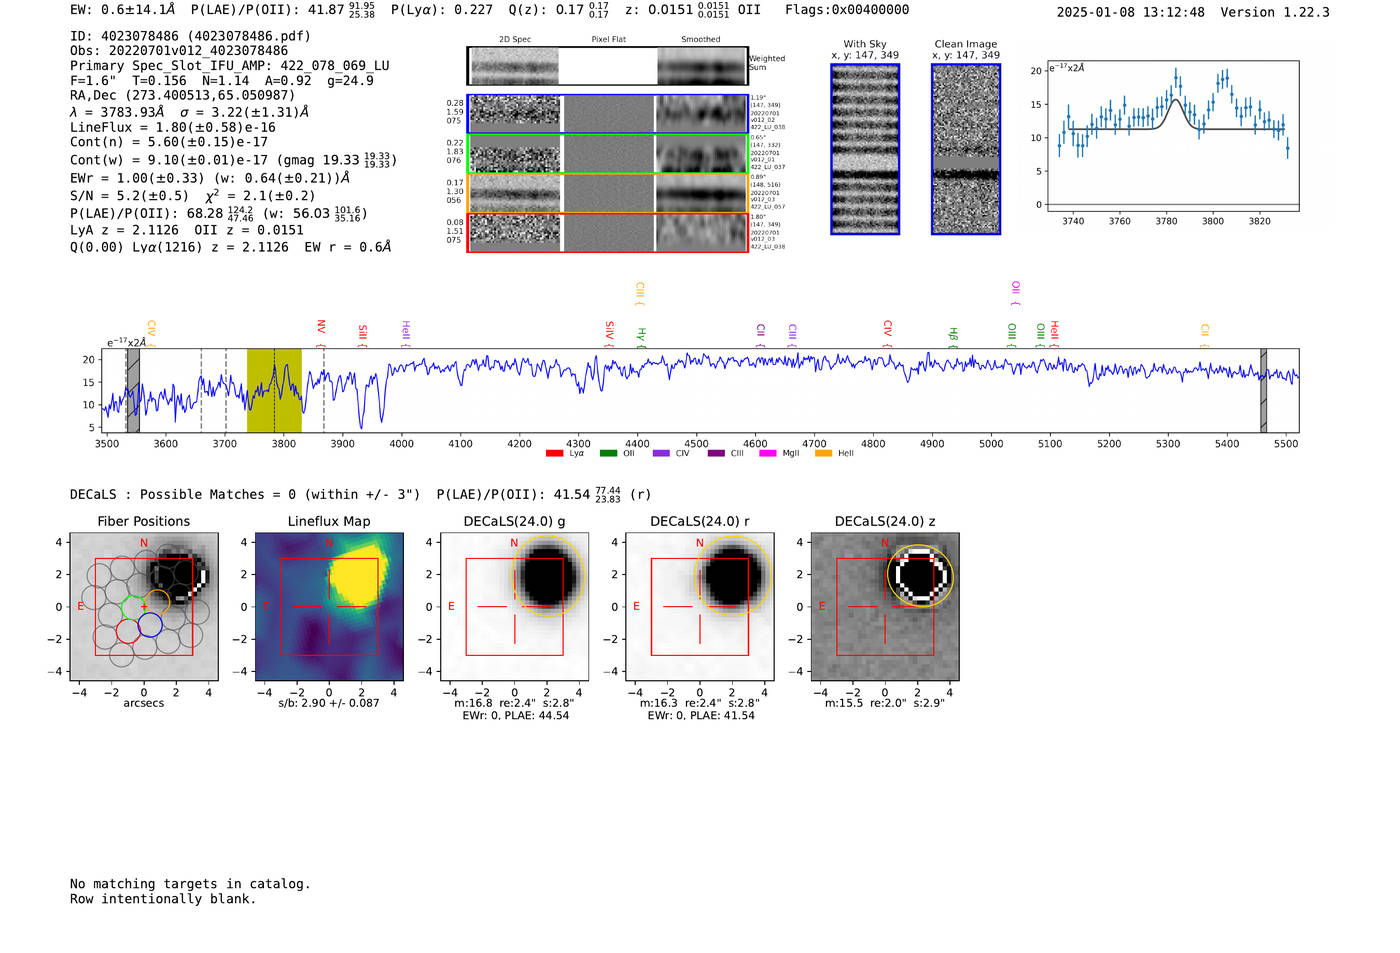This screenshot has height=953, width=1400.
Task: Click the DECaLS : Possible Matches = 0 text
Action: (x=245, y=494)
